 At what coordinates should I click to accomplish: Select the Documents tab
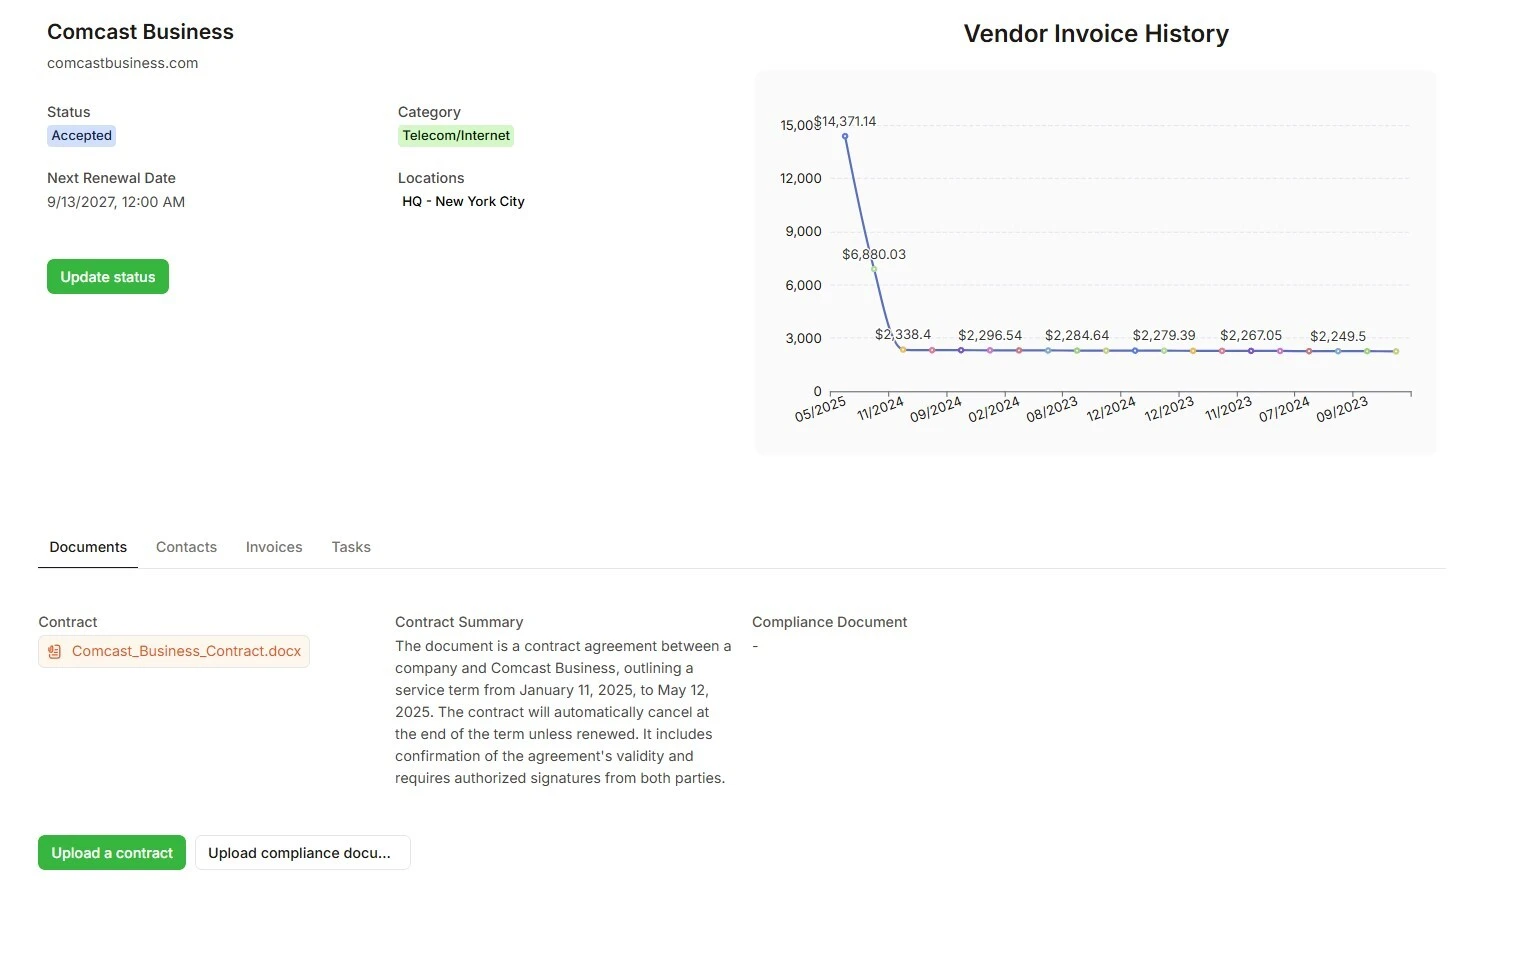click(88, 547)
